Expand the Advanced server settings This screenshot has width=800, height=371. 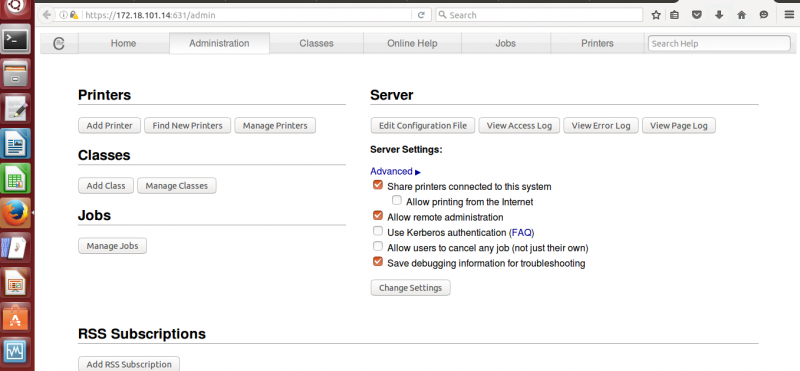pos(395,171)
